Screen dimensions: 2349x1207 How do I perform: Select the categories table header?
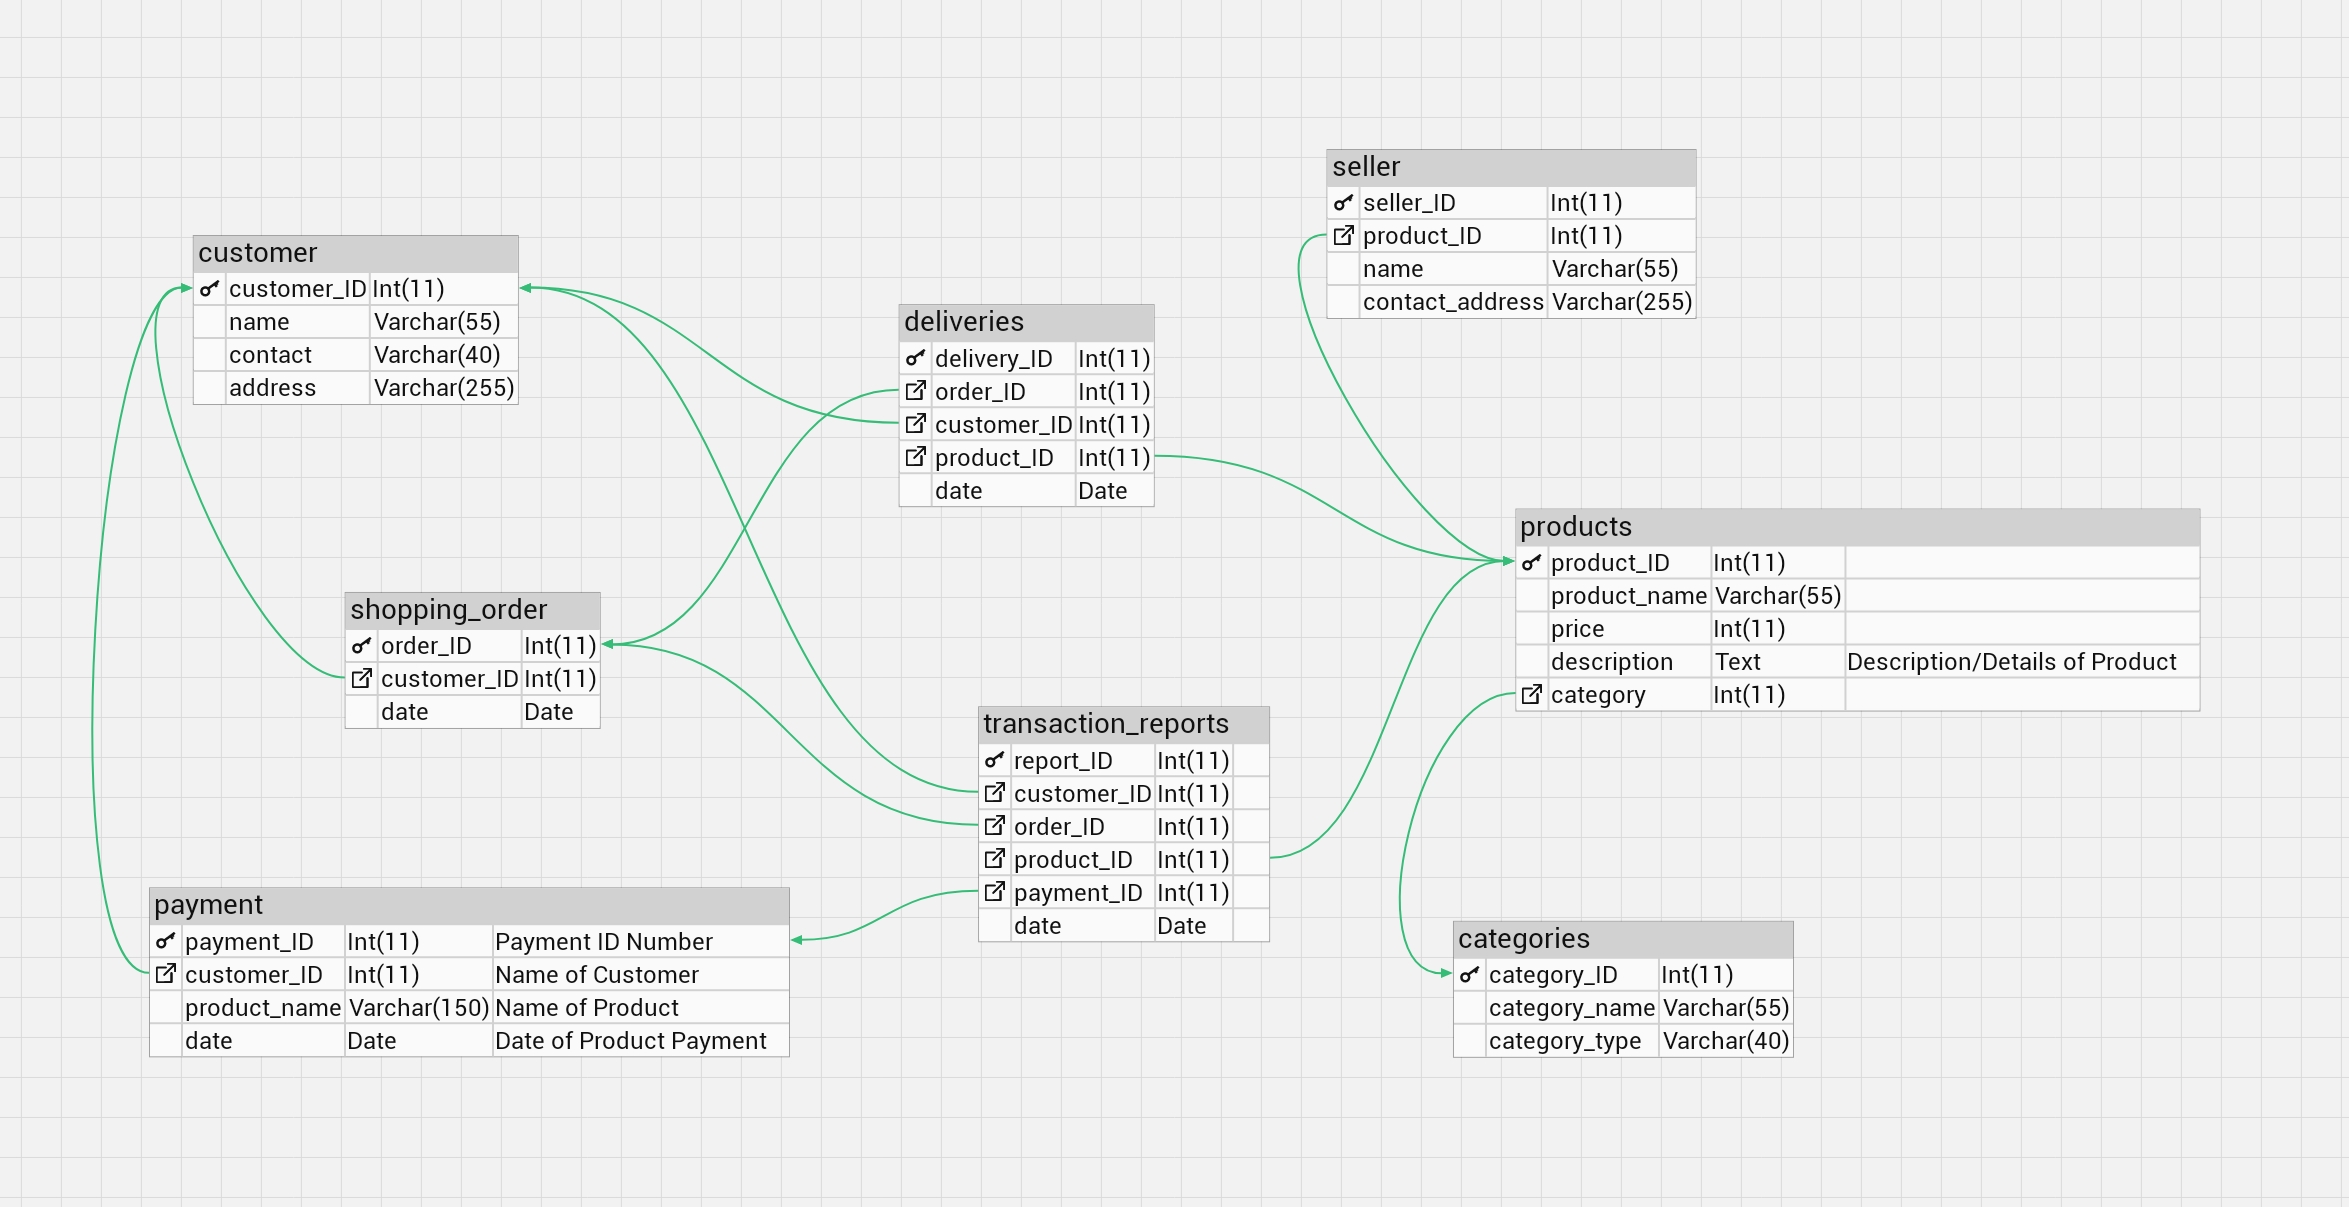click(x=1623, y=939)
